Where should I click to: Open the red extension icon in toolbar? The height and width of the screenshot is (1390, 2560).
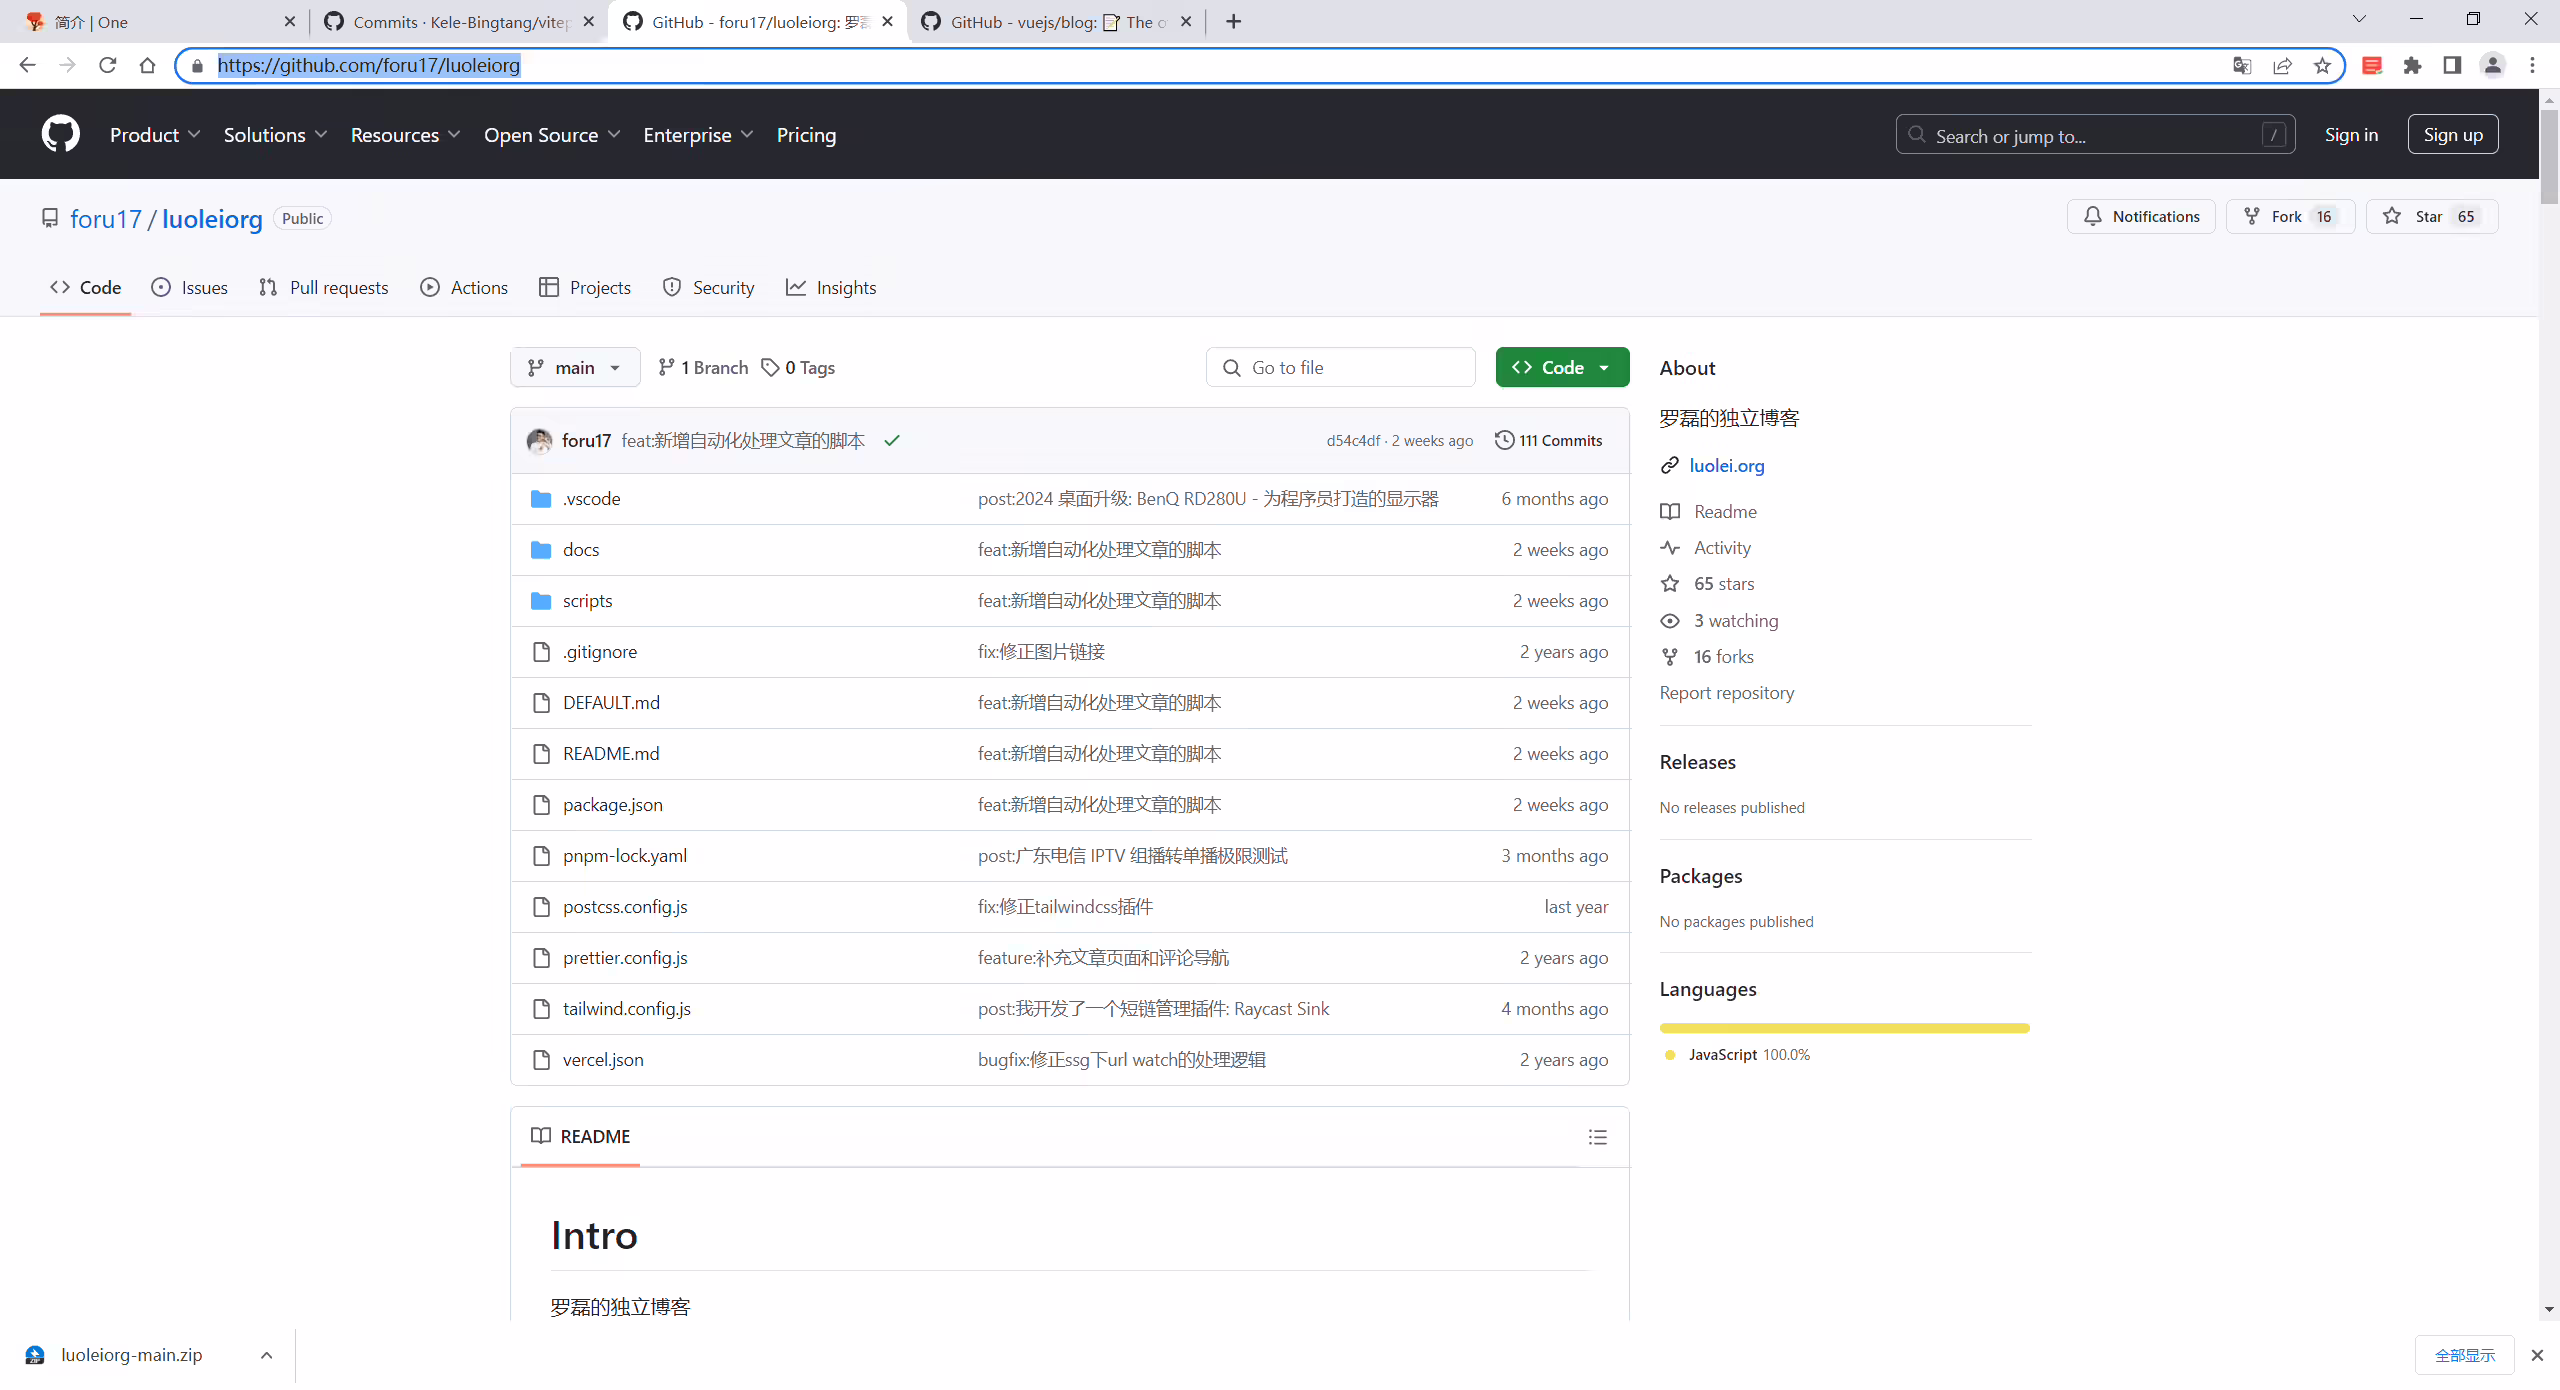[x=2372, y=65]
